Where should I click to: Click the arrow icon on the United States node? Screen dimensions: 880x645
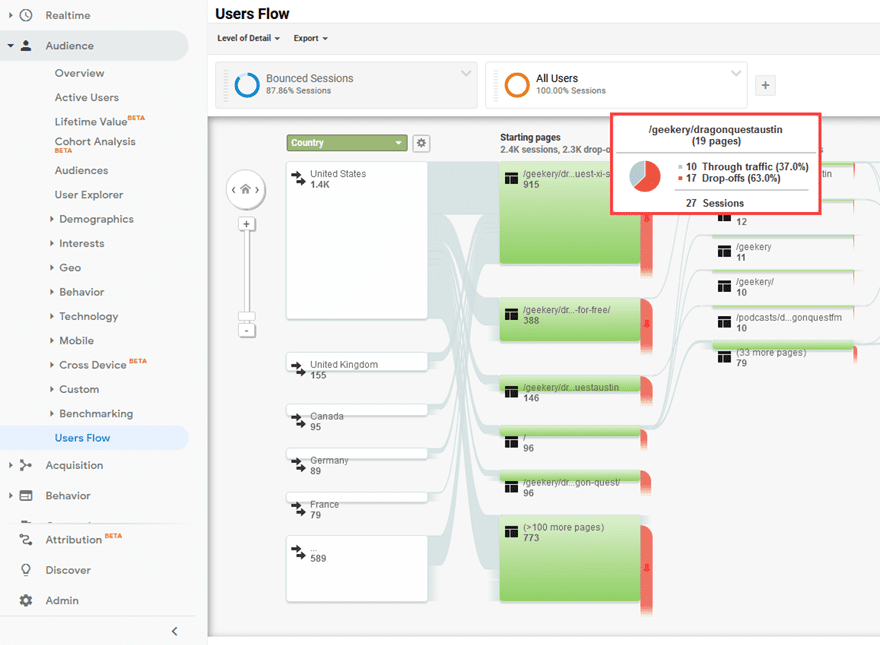pyautogui.click(x=297, y=179)
